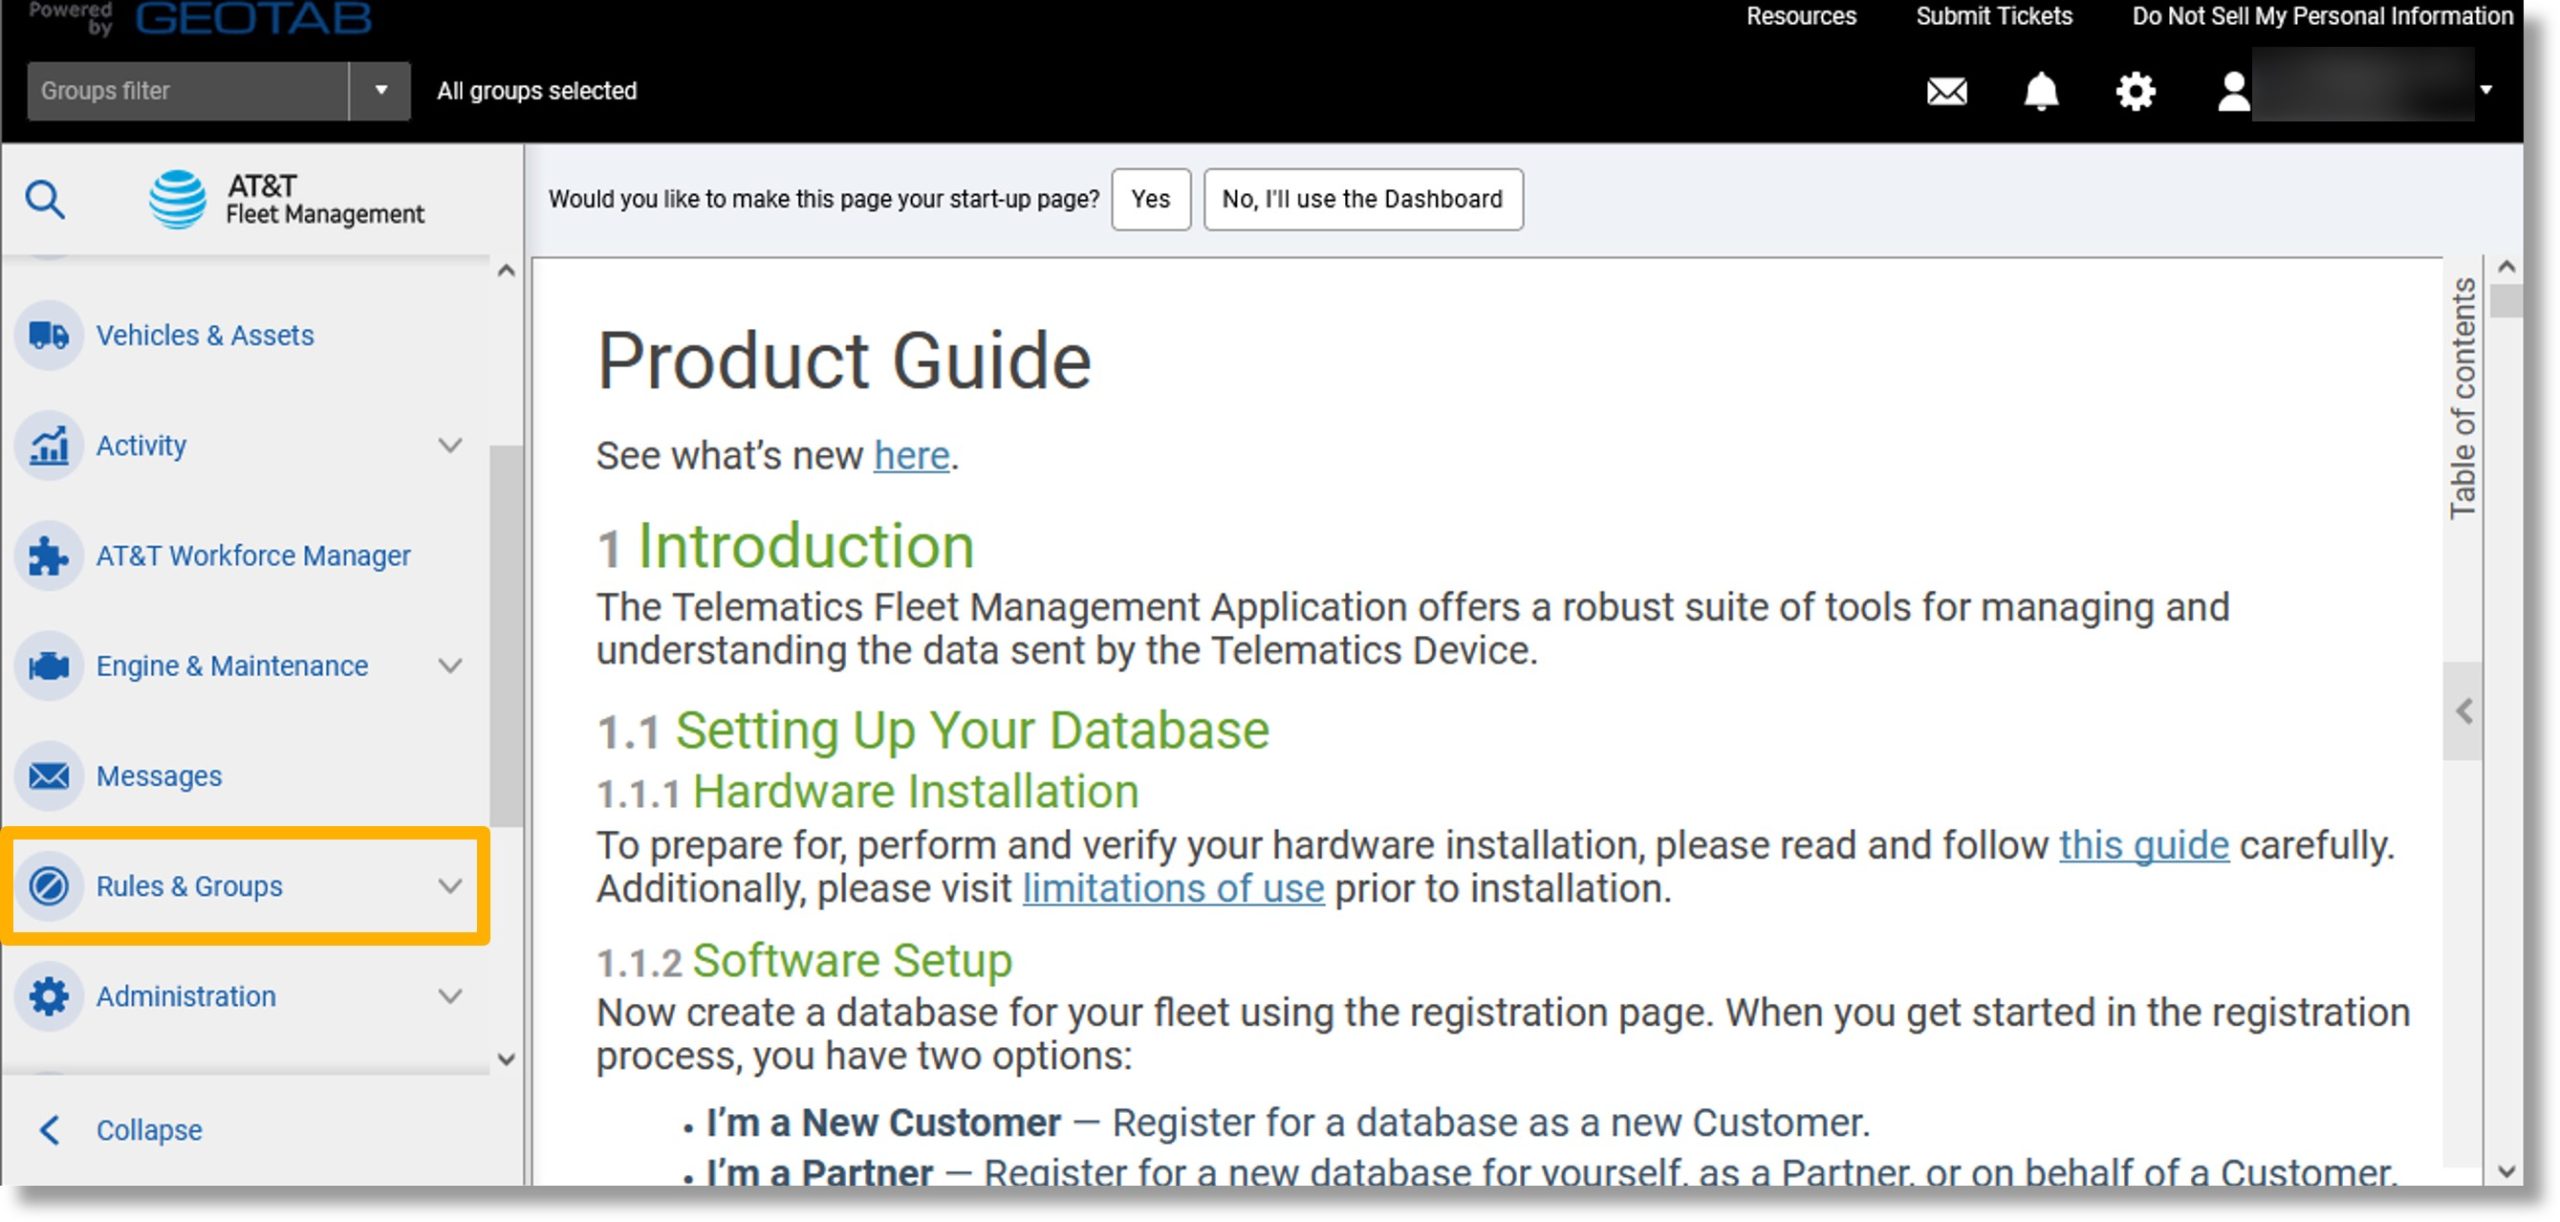Toggle the Groups filter dropdown

click(x=377, y=90)
